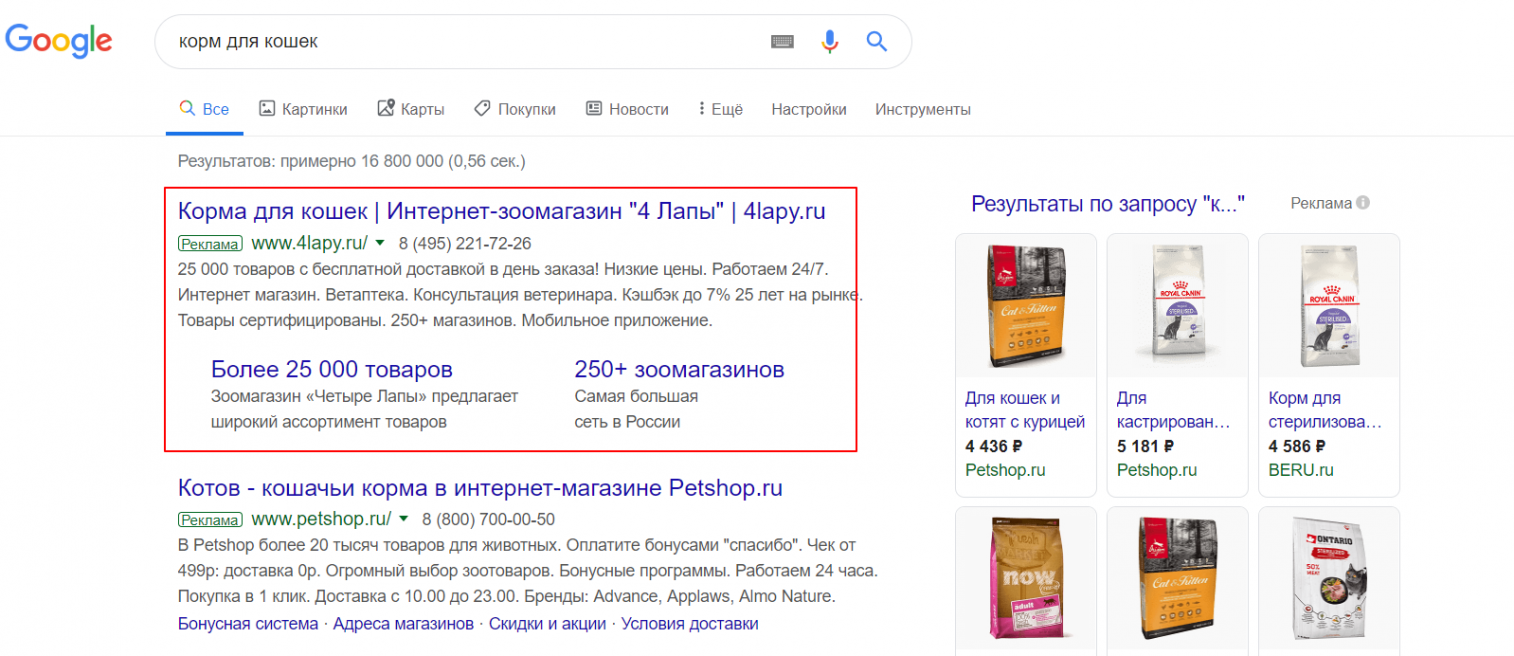Image resolution: width=1514 pixels, height=656 pixels.
Task: Open the Для кастрированных product link
Action: pyautogui.click(x=1174, y=410)
